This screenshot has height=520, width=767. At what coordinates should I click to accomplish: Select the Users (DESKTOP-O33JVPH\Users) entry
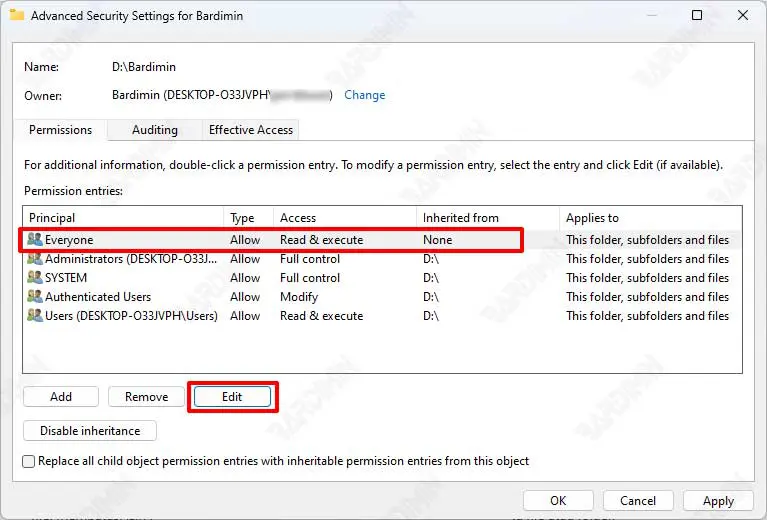[382, 316]
